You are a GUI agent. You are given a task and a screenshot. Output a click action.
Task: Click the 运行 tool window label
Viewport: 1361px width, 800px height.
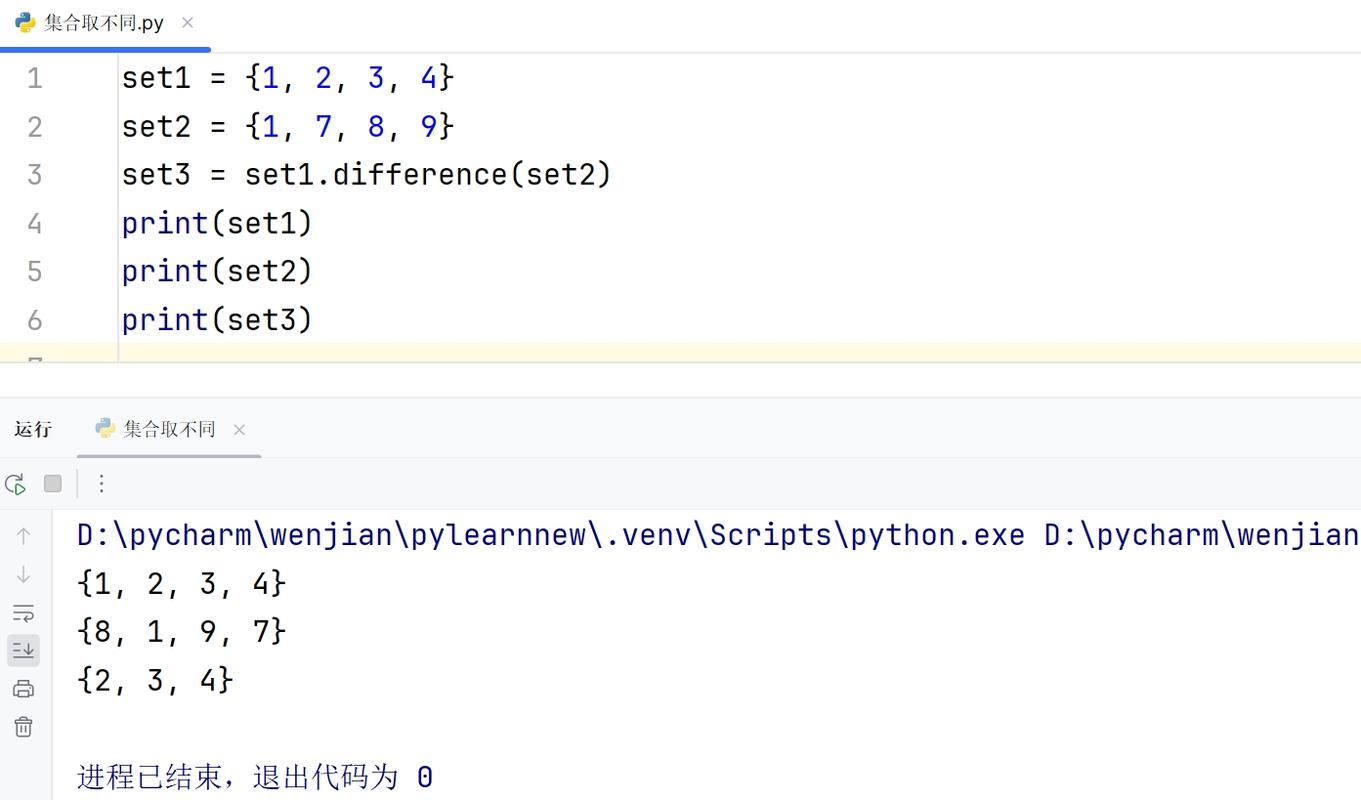pos(33,429)
